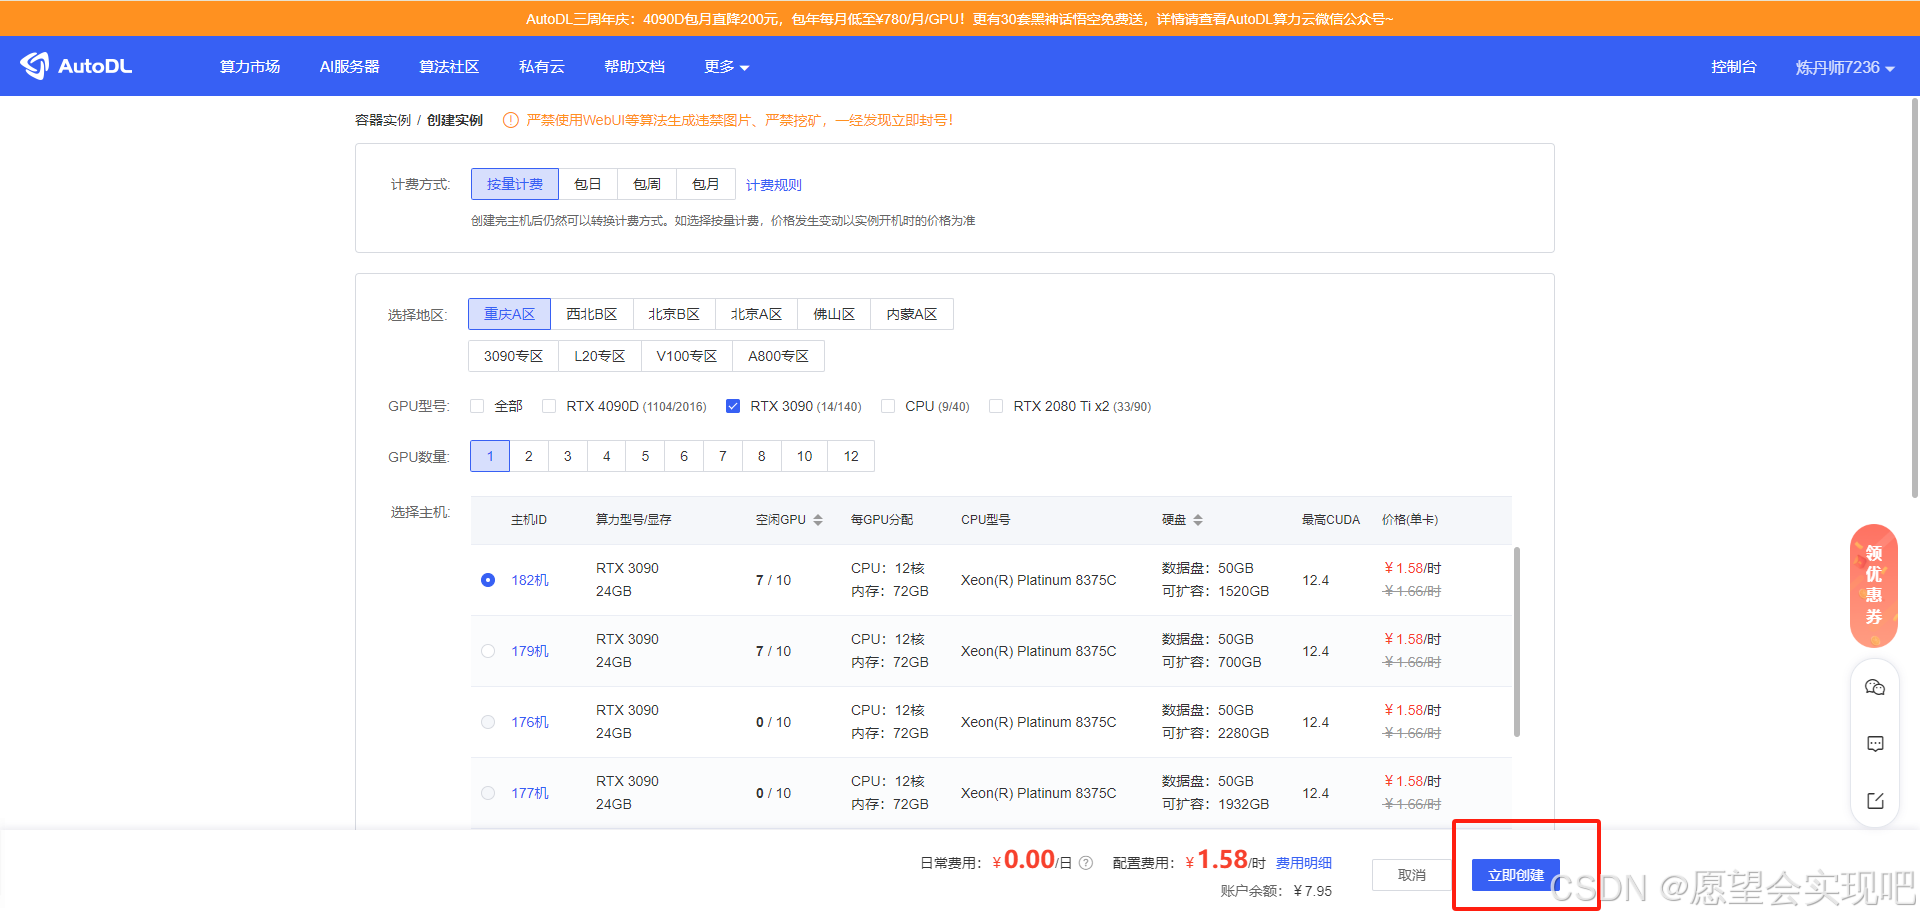Check the RTX 4090D GPU checkbox
This screenshot has width=1920, height=920.
[549, 406]
